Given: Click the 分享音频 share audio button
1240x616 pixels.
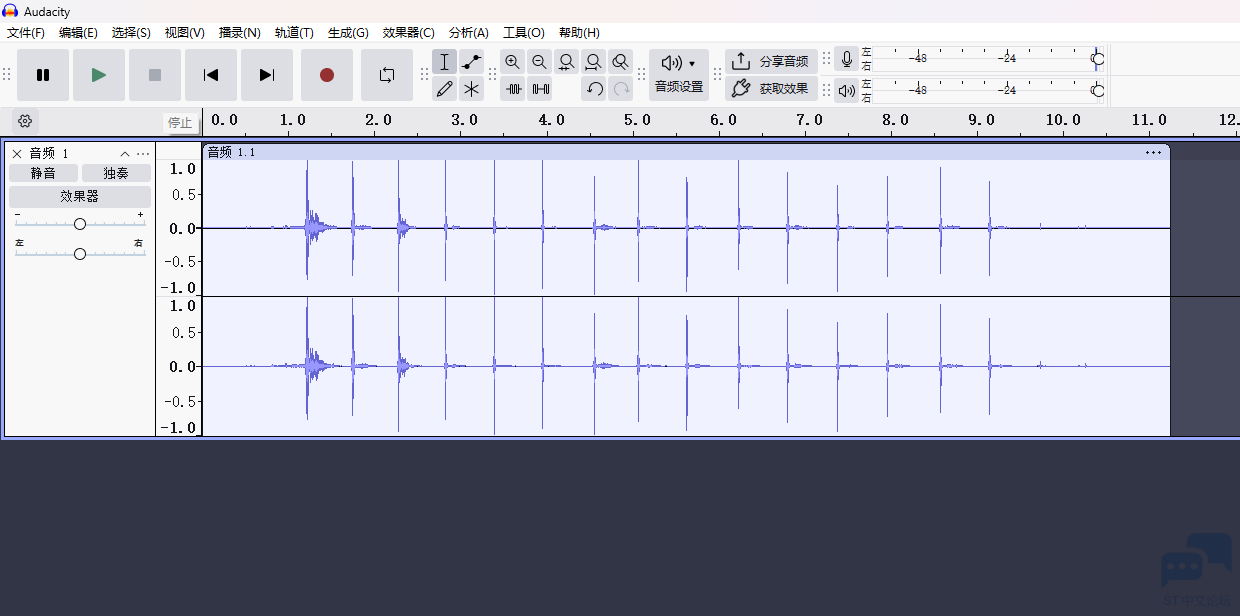Looking at the screenshot, I should [771, 61].
